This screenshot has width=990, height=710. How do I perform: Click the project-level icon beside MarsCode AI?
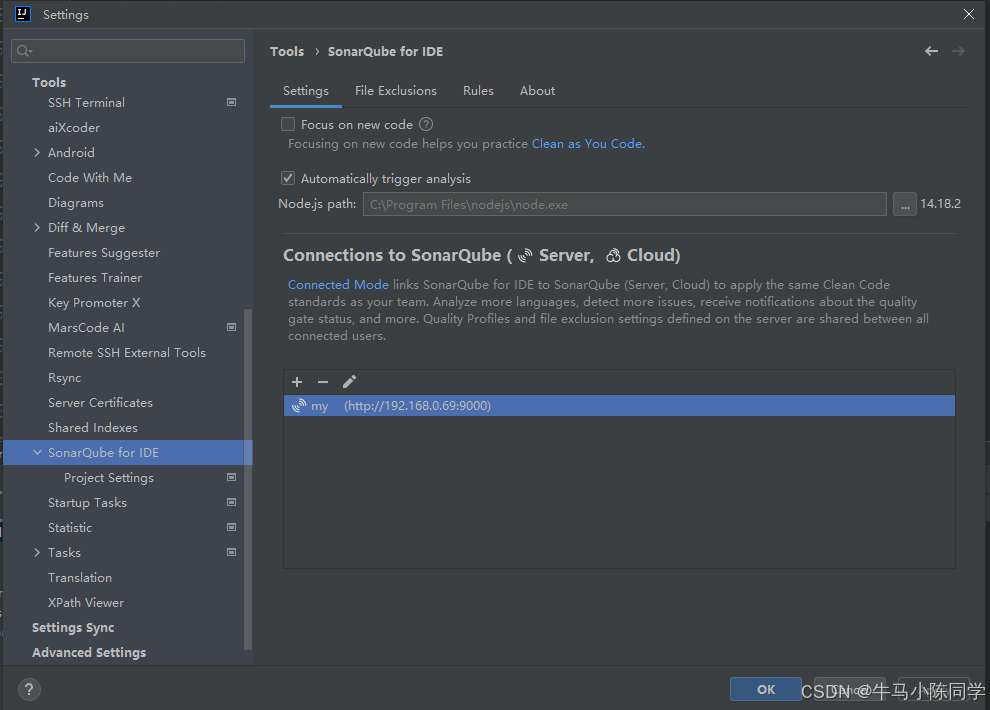click(x=232, y=328)
